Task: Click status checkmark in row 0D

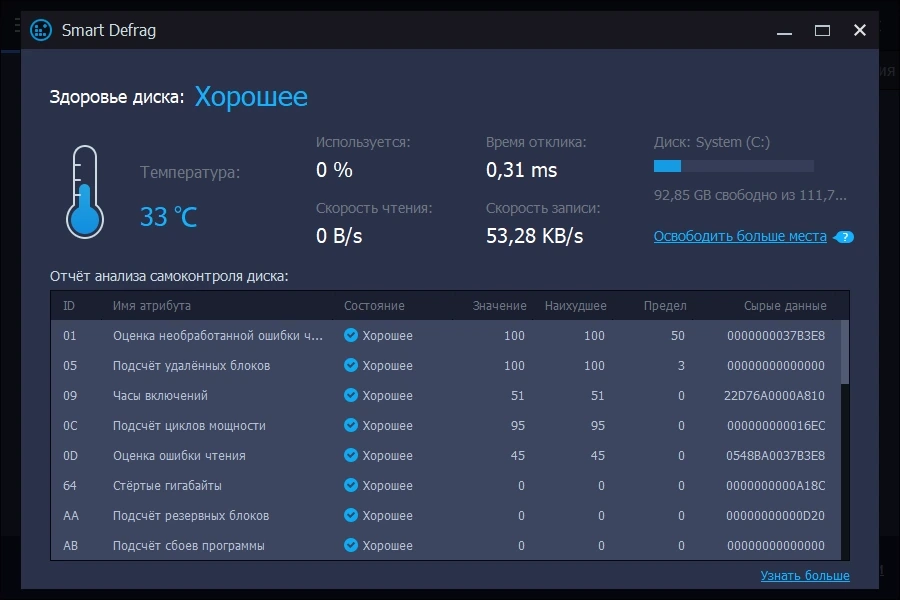Action: tap(351, 455)
